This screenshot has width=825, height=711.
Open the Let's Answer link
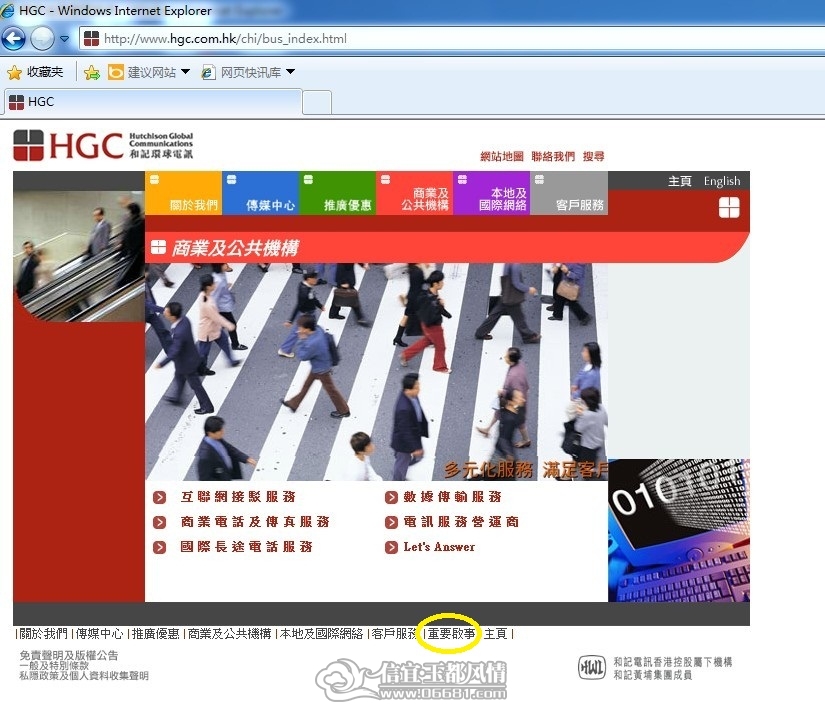pyautogui.click(x=439, y=547)
